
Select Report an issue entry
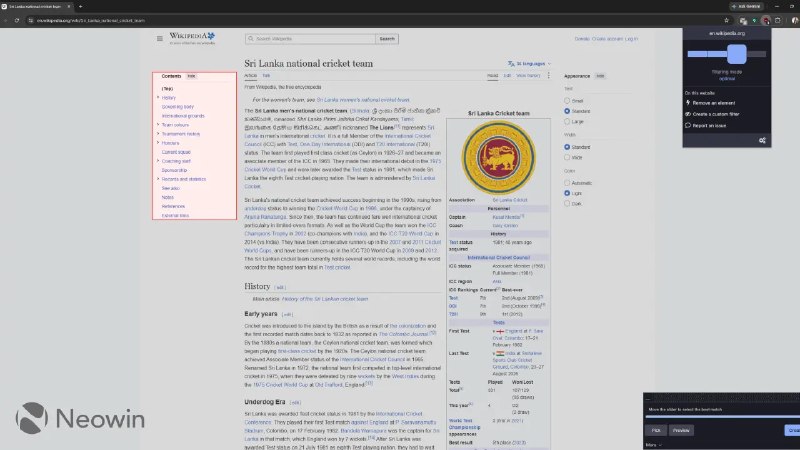point(709,125)
